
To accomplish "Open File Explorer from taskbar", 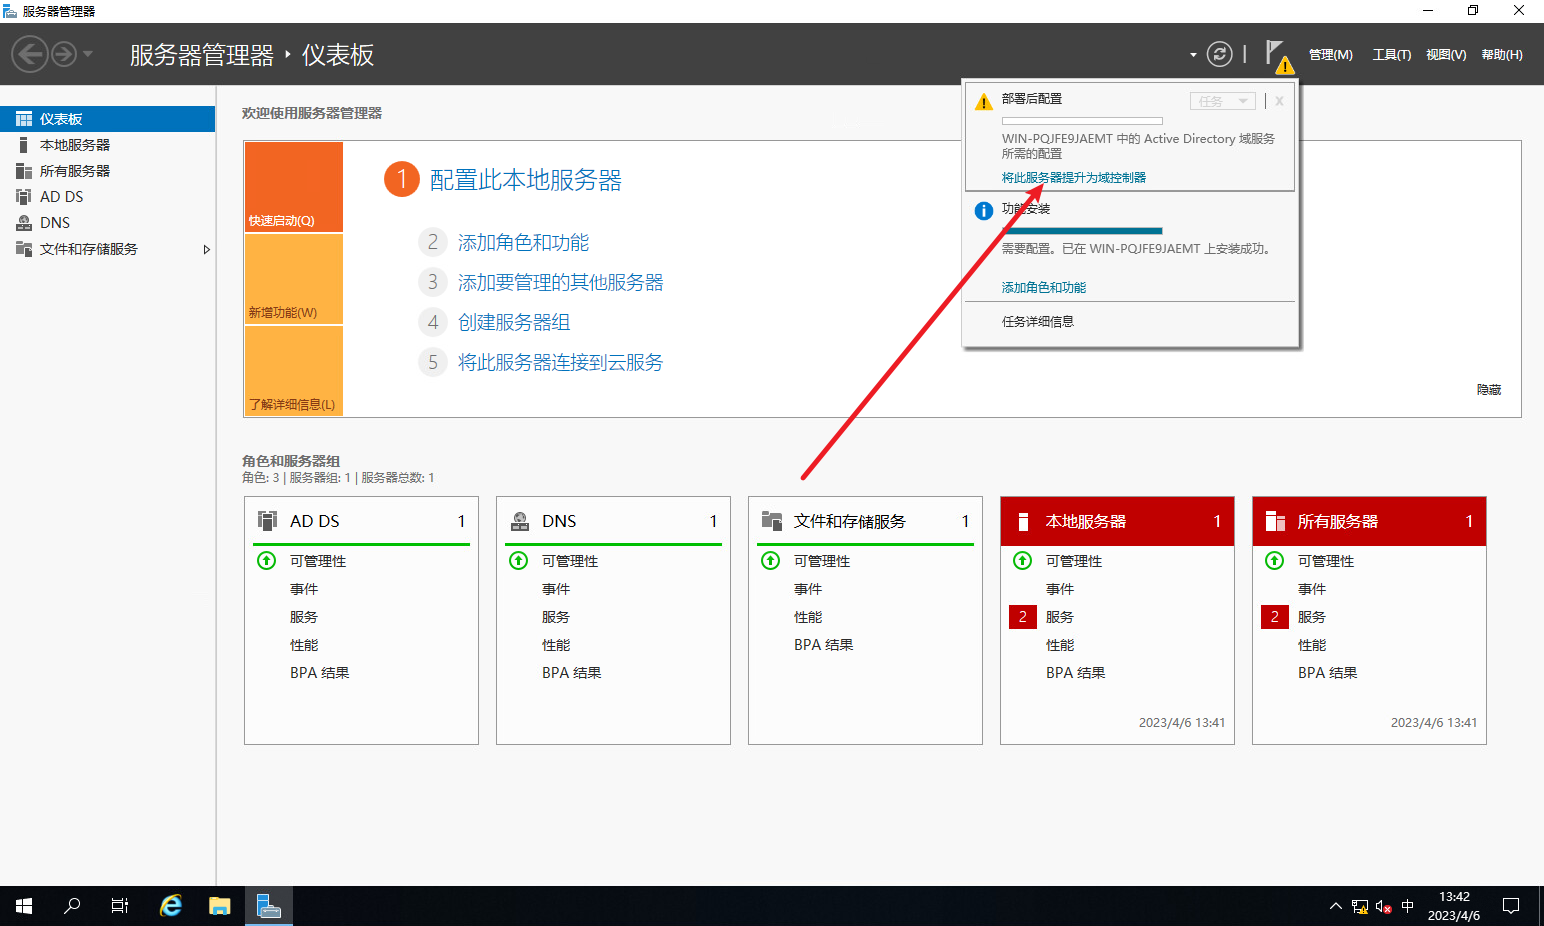I will [220, 906].
